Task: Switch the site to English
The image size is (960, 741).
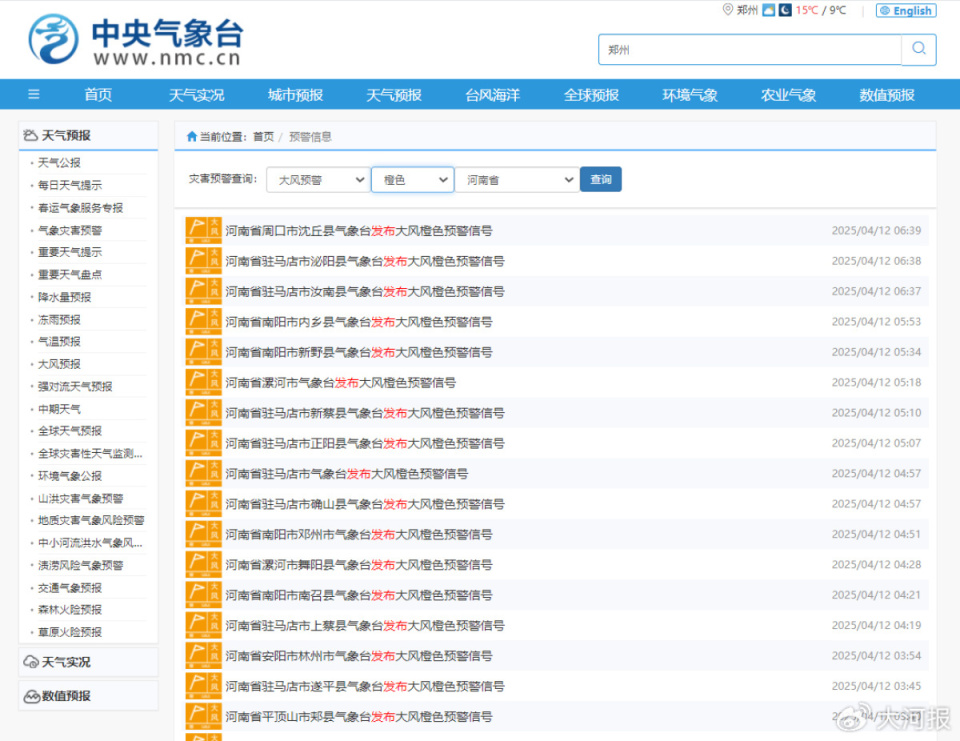Action: coord(906,10)
